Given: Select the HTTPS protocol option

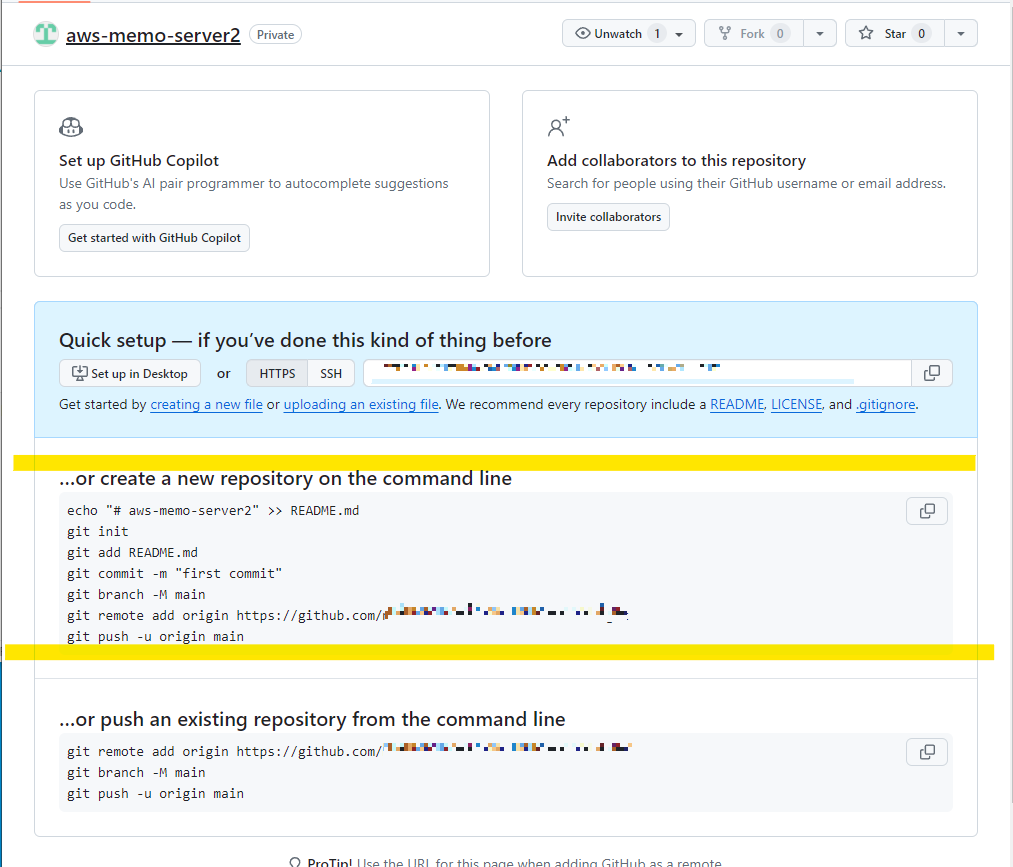Looking at the screenshot, I should (x=277, y=373).
